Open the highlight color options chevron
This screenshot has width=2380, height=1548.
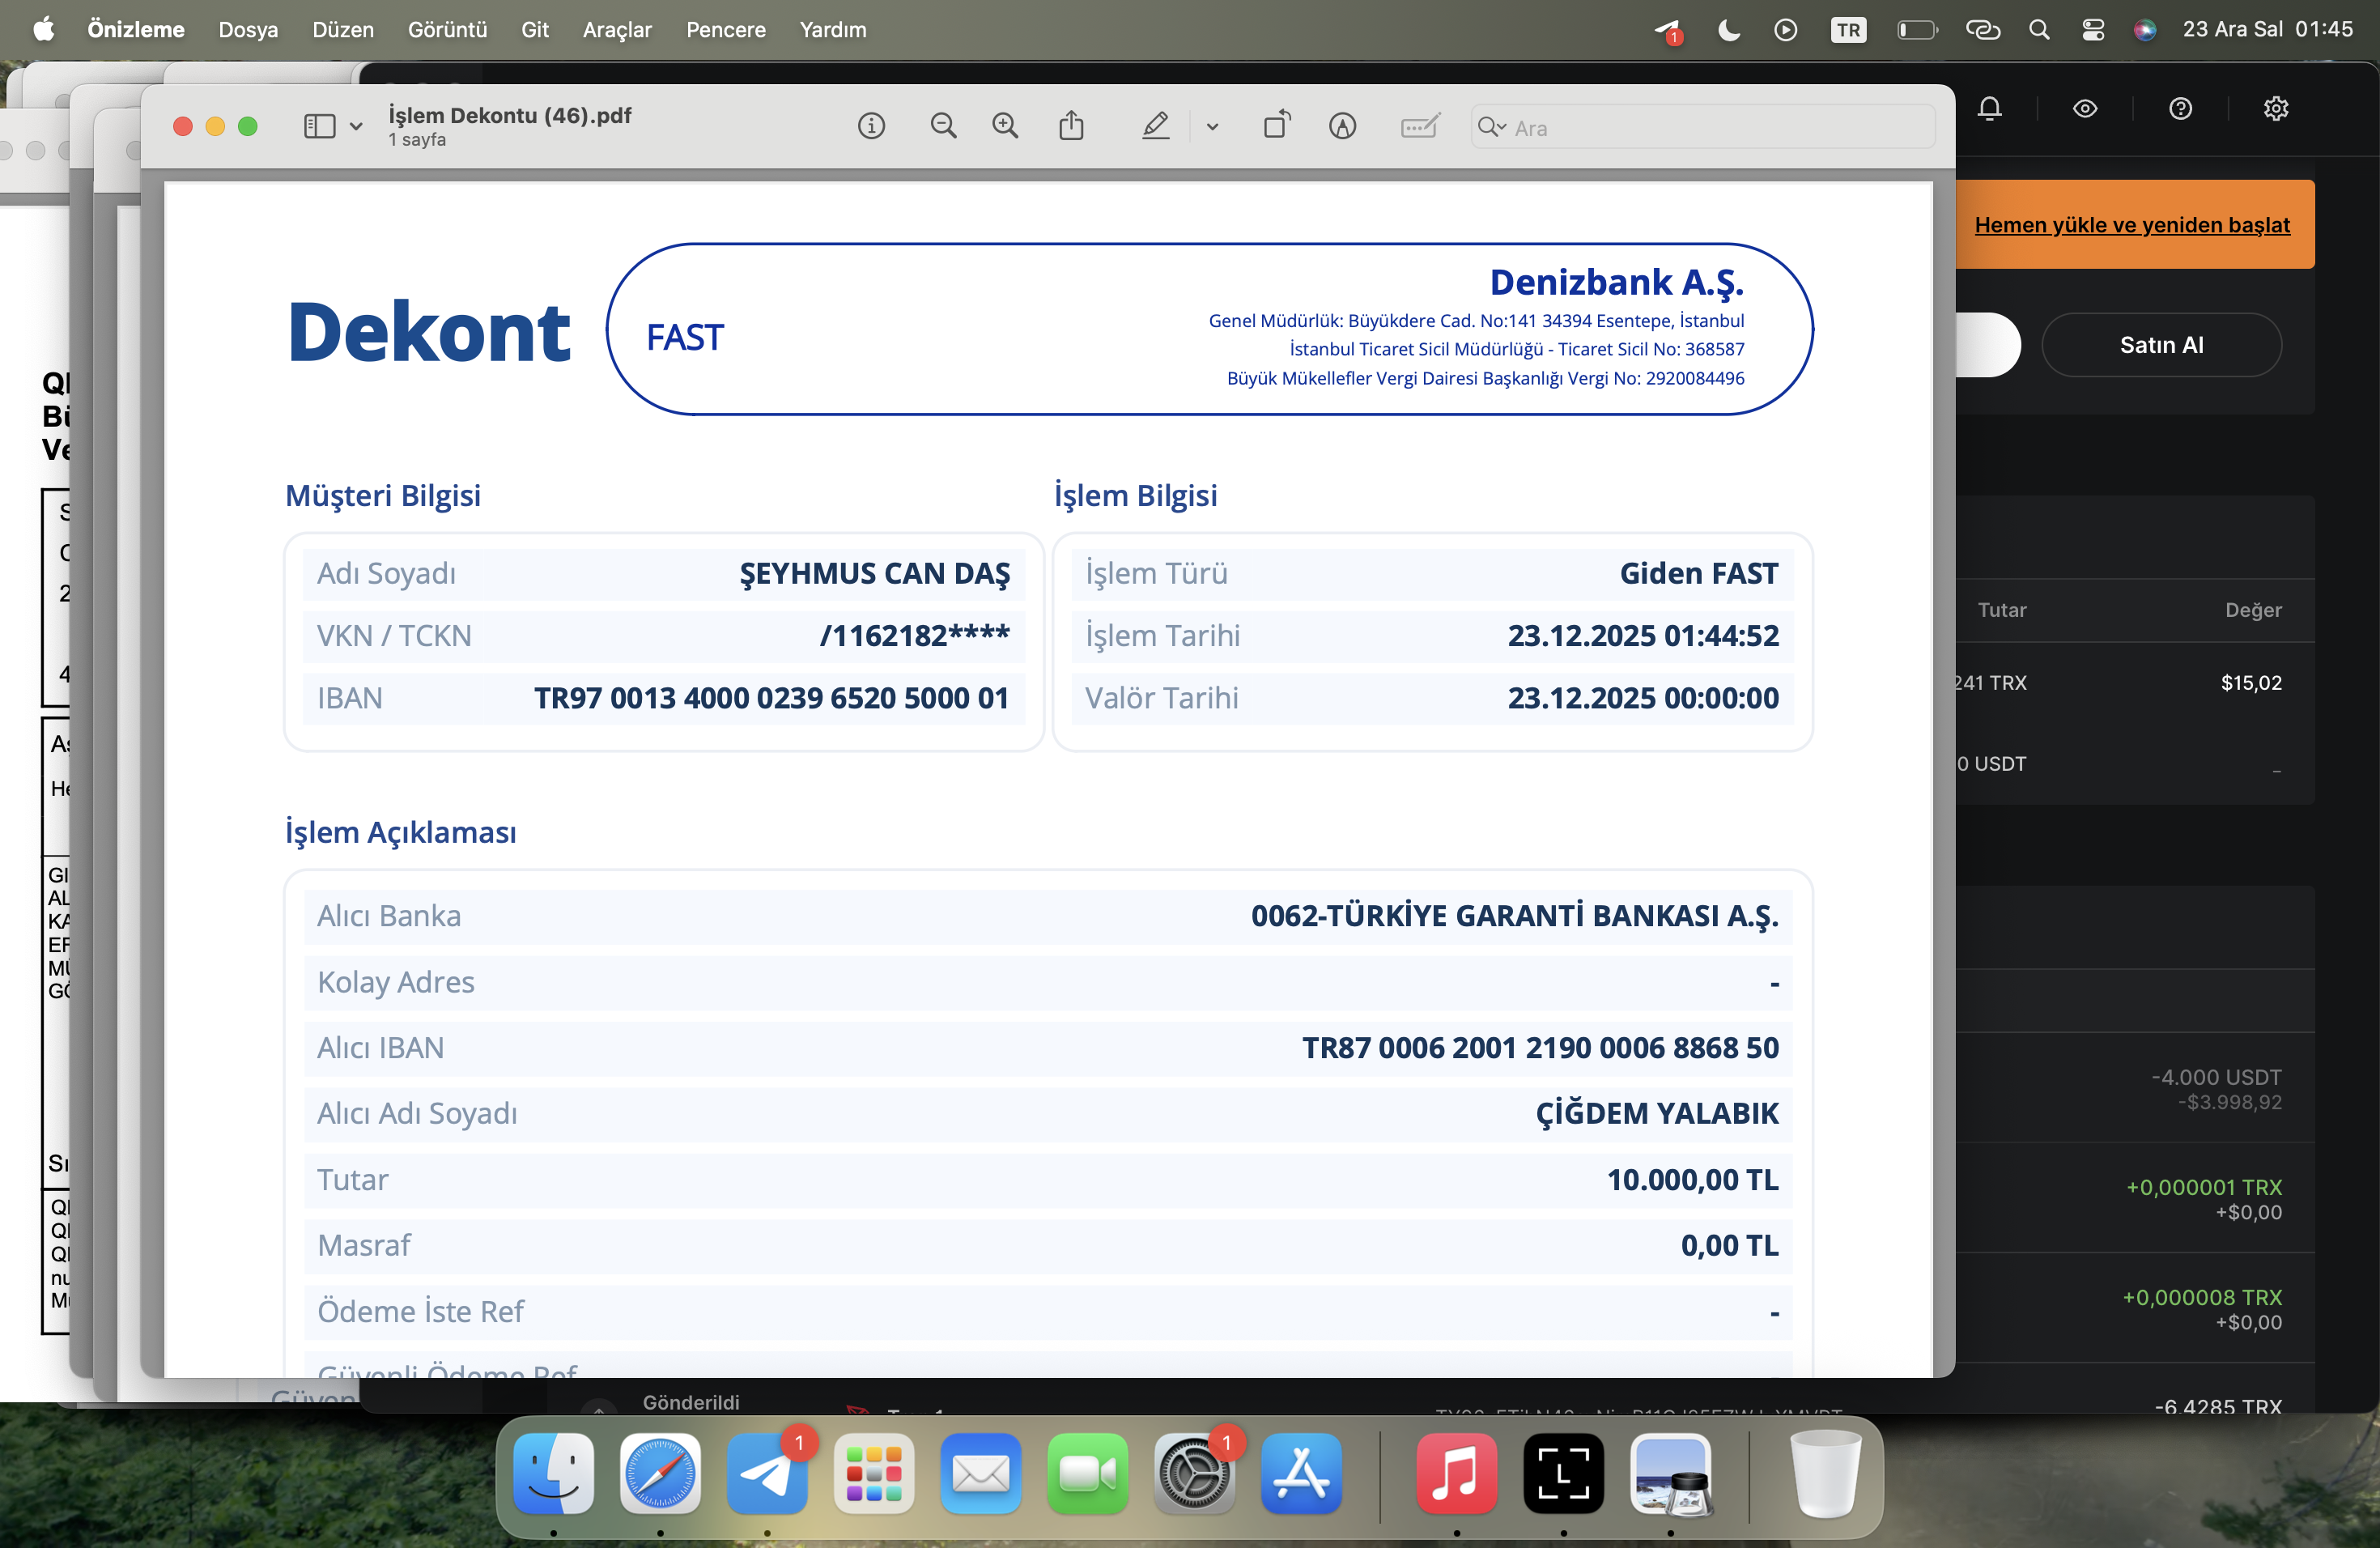click(x=1212, y=127)
